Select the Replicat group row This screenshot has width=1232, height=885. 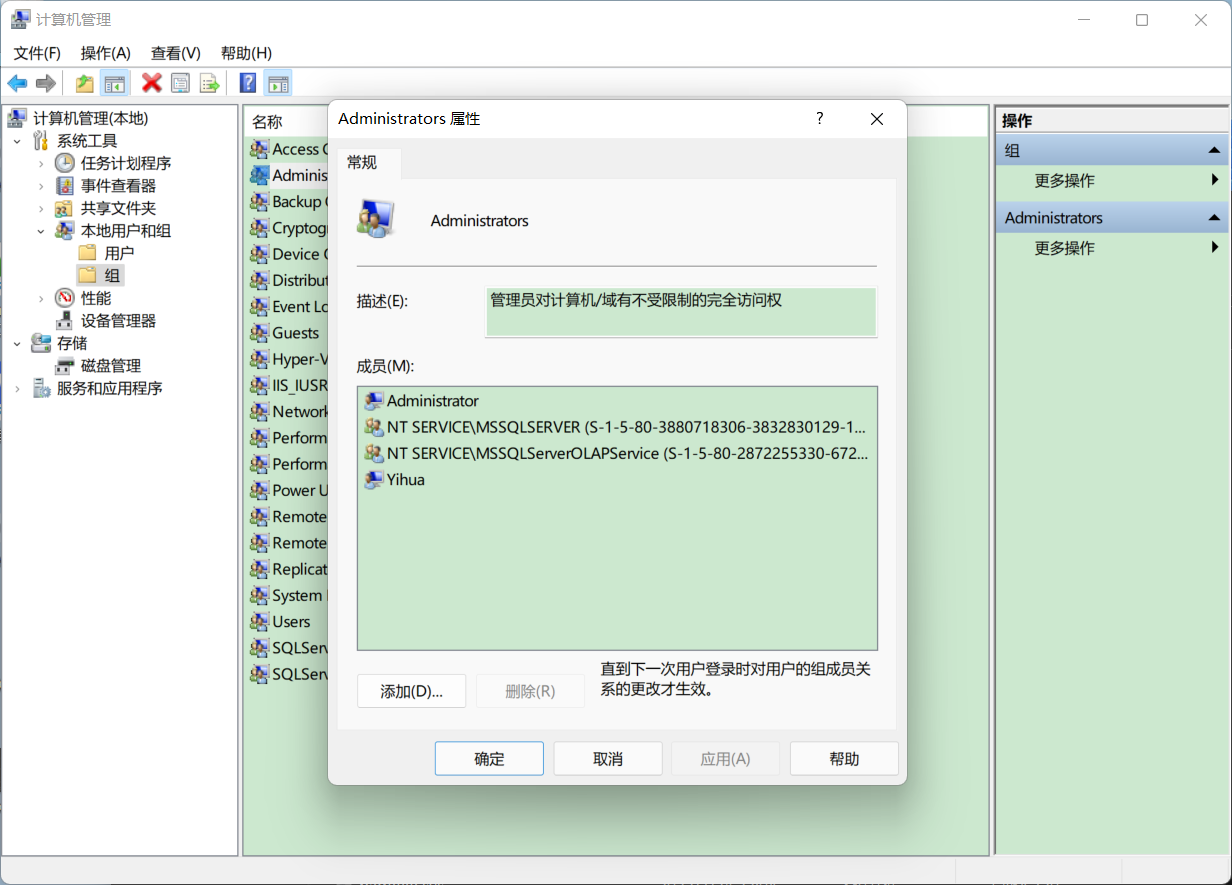tap(288, 569)
